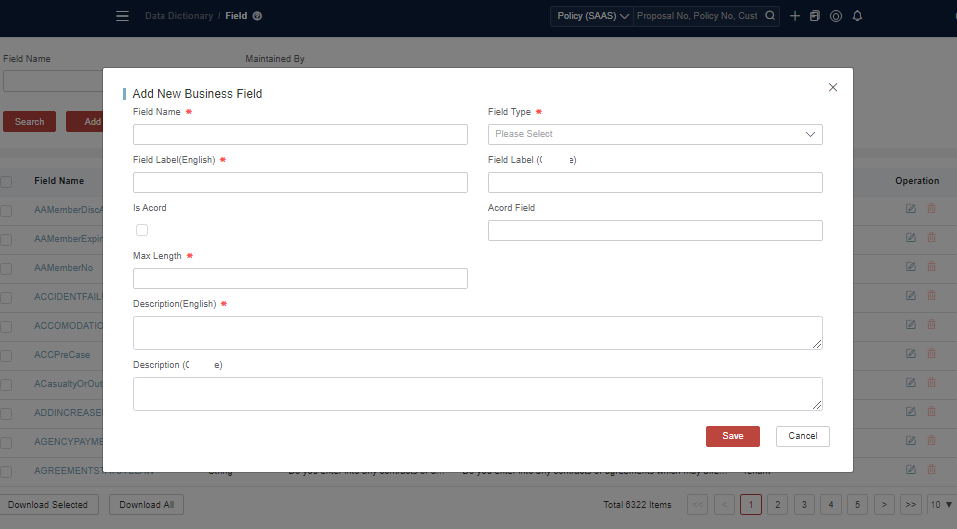Edit the AGREEMENTS row via pencil icon
The width and height of the screenshot is (957, 529).
[911, 469]
